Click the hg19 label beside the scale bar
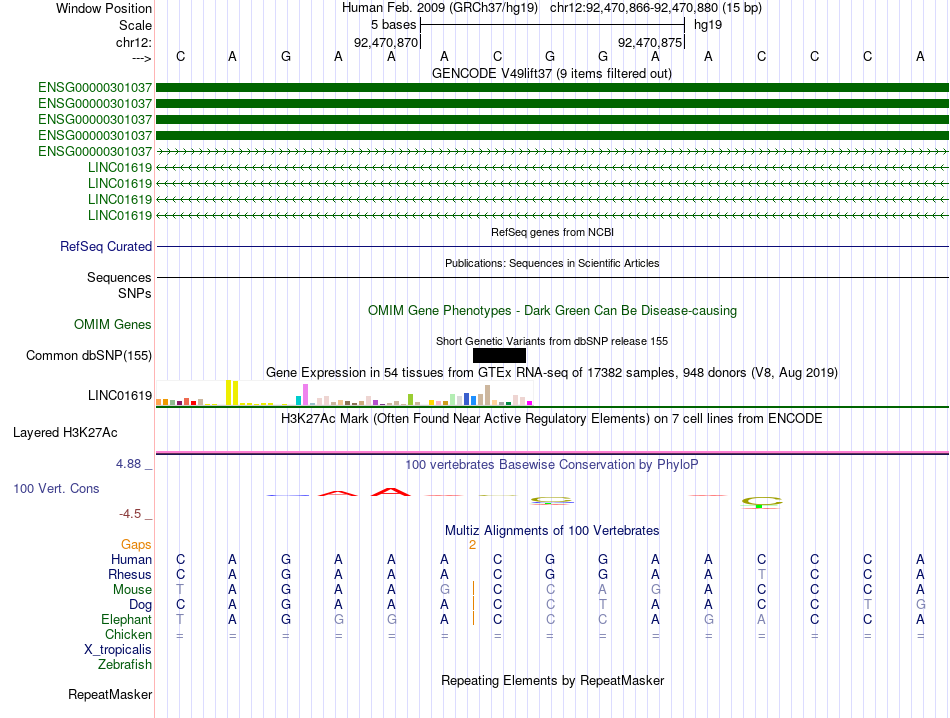Screen dimensions: 950x718 (x=708, y=25)
